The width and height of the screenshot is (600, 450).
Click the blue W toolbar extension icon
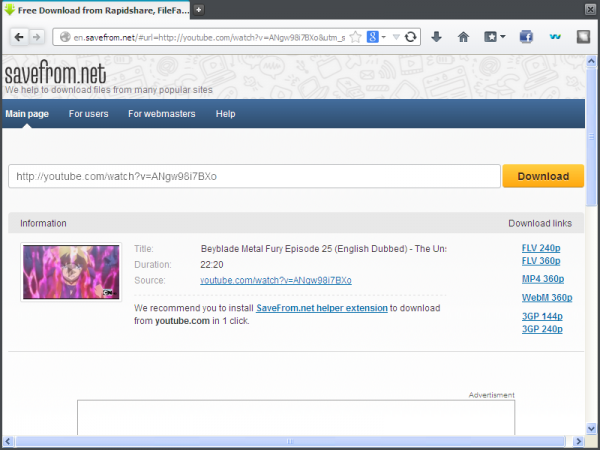coord(555,37)
